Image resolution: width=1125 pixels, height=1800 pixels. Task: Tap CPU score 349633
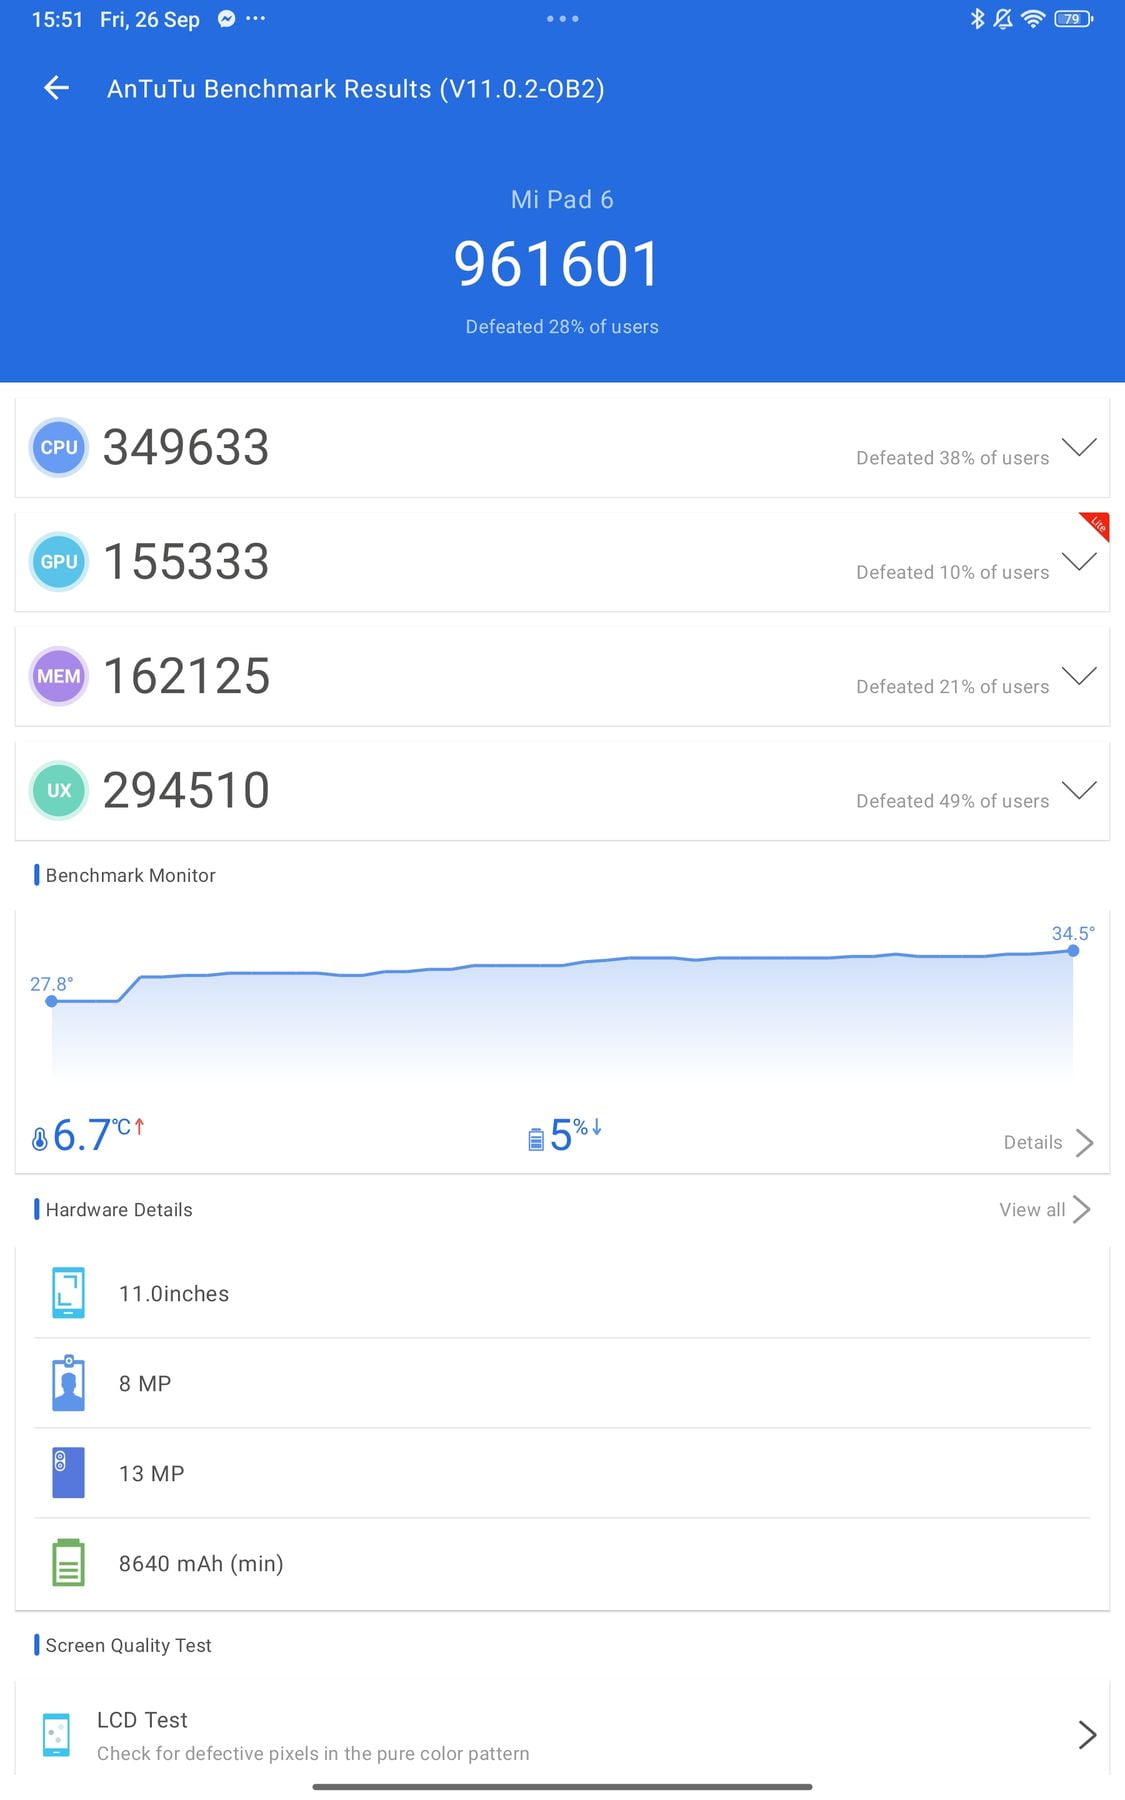pyautogui.click(x=186, y=447)
